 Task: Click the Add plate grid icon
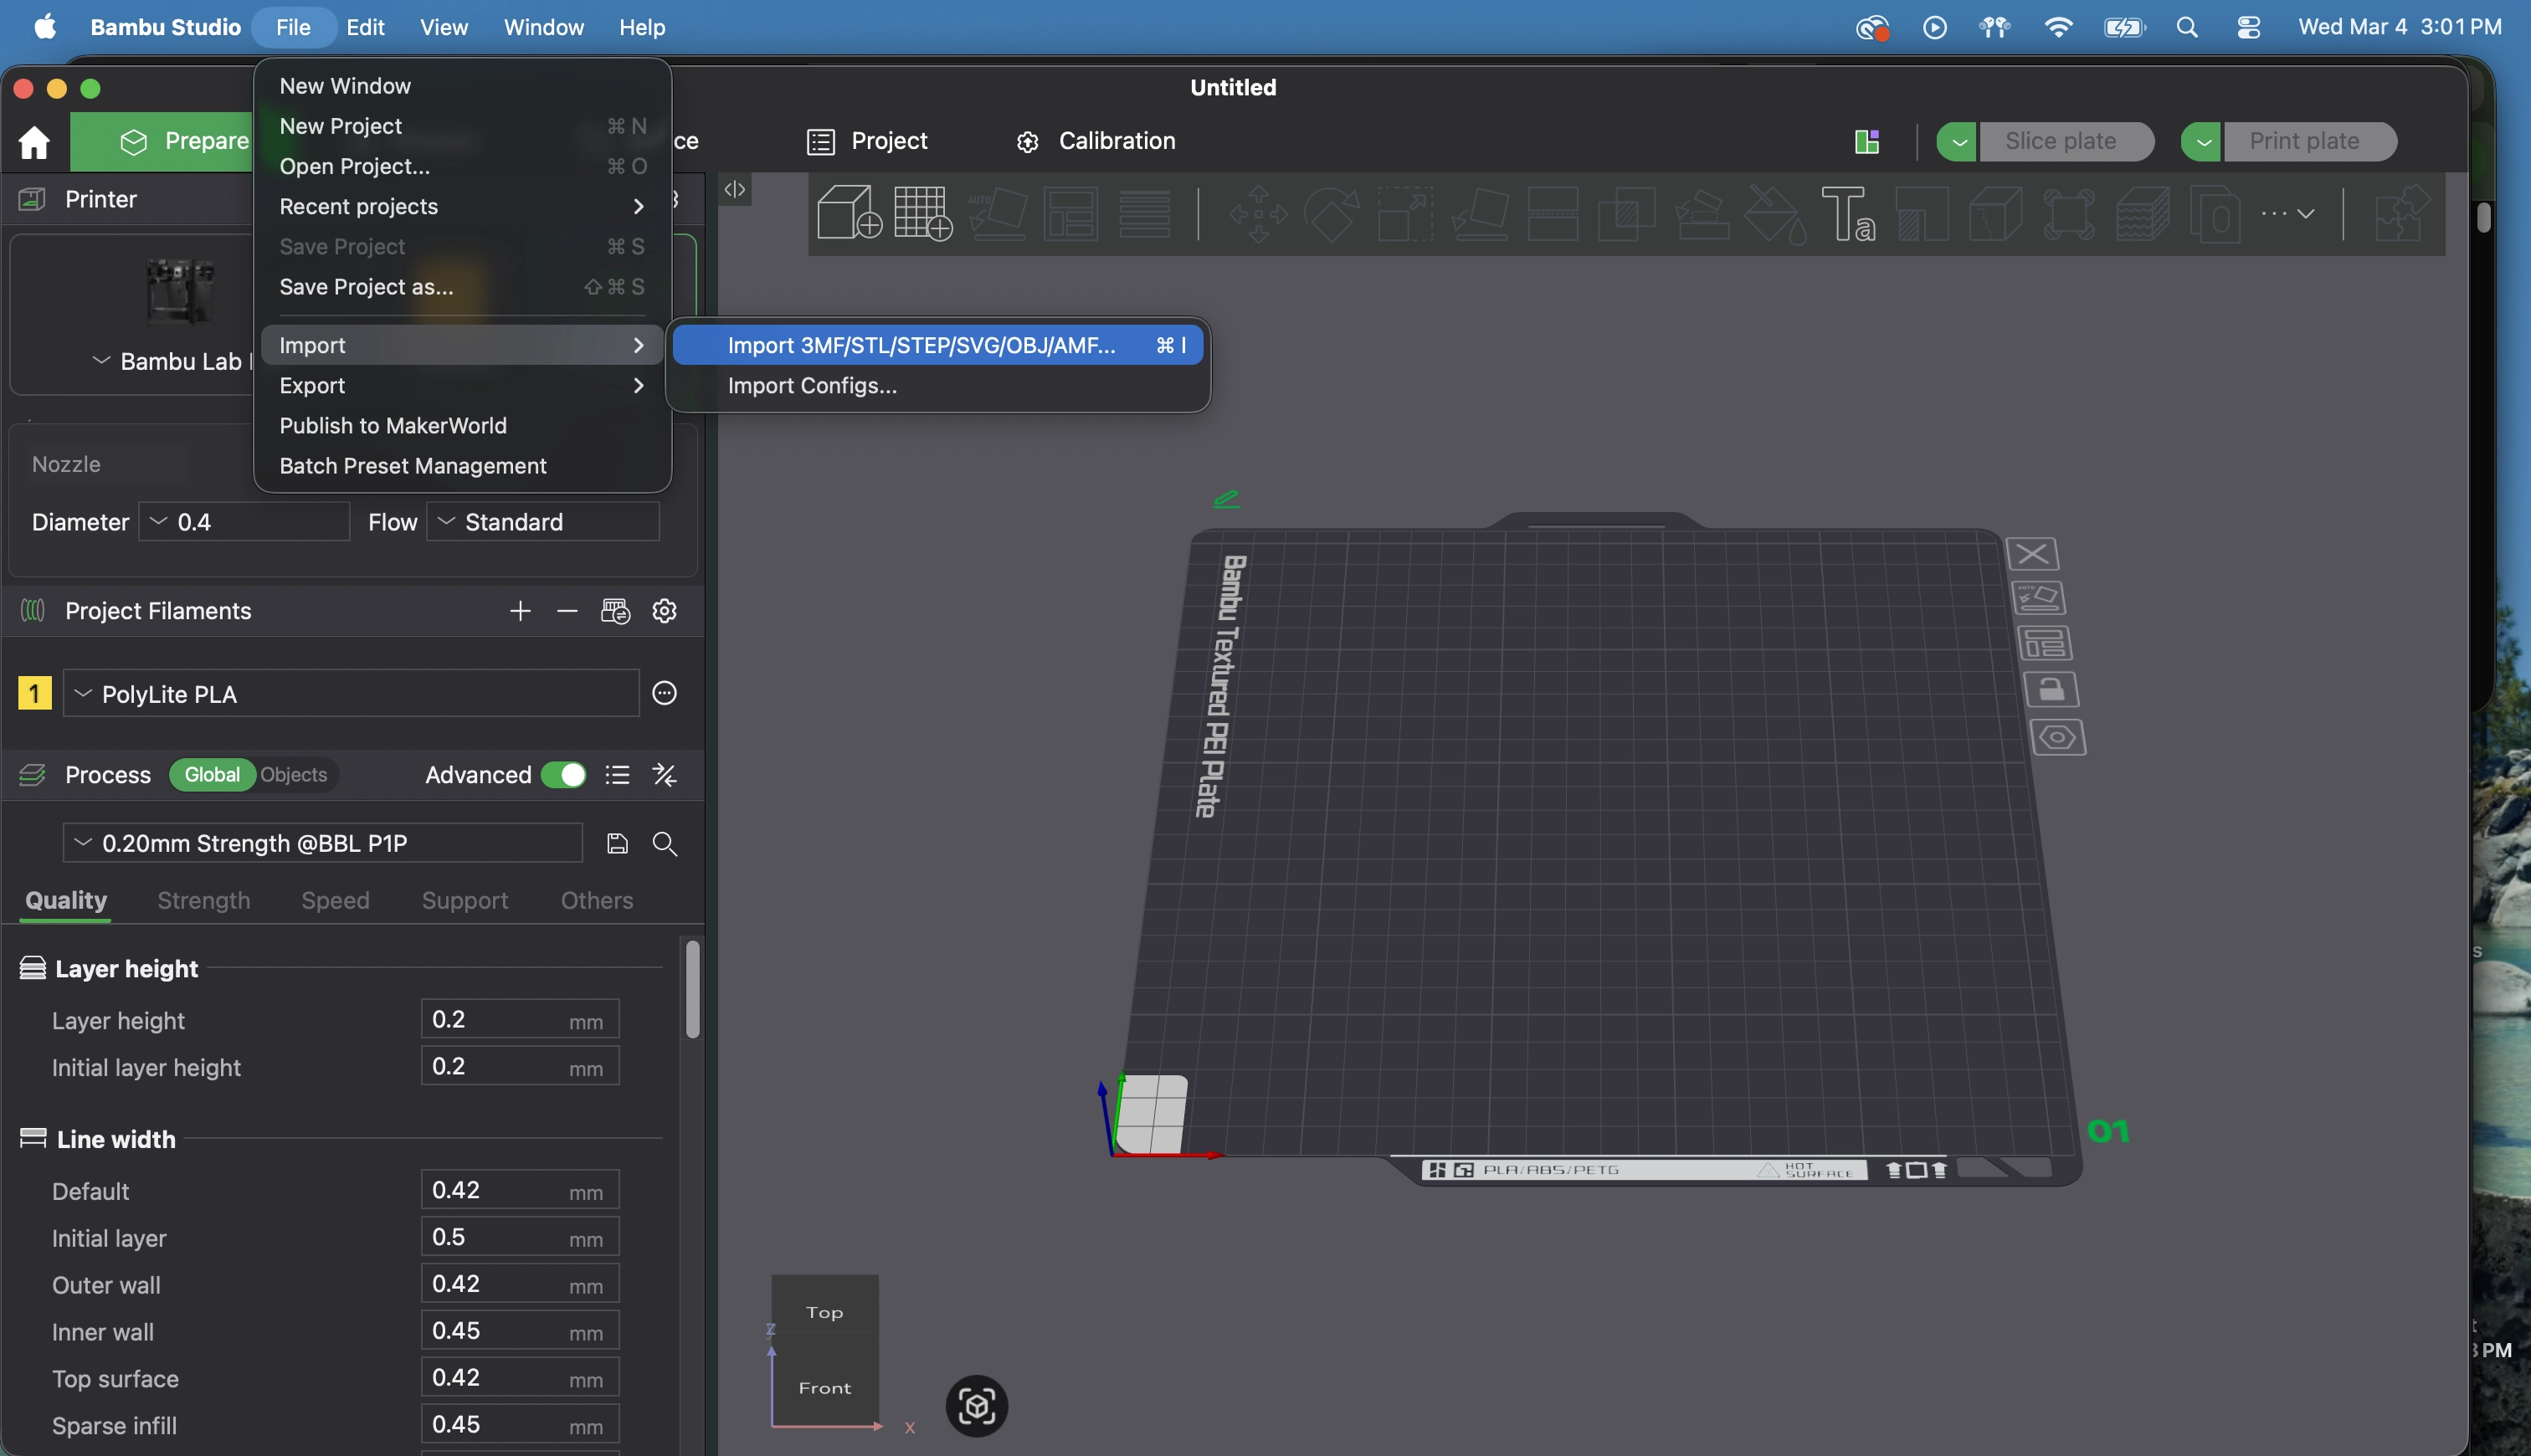point(922,212)
